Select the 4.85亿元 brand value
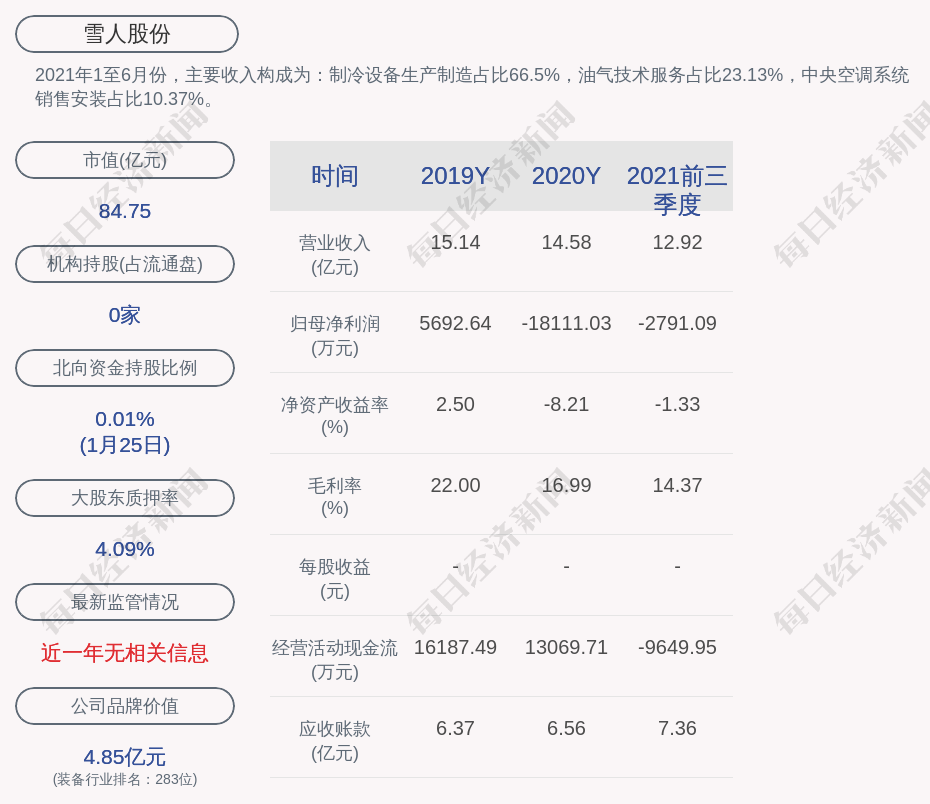This screenshot has height=804, width=930. (125, 757)
